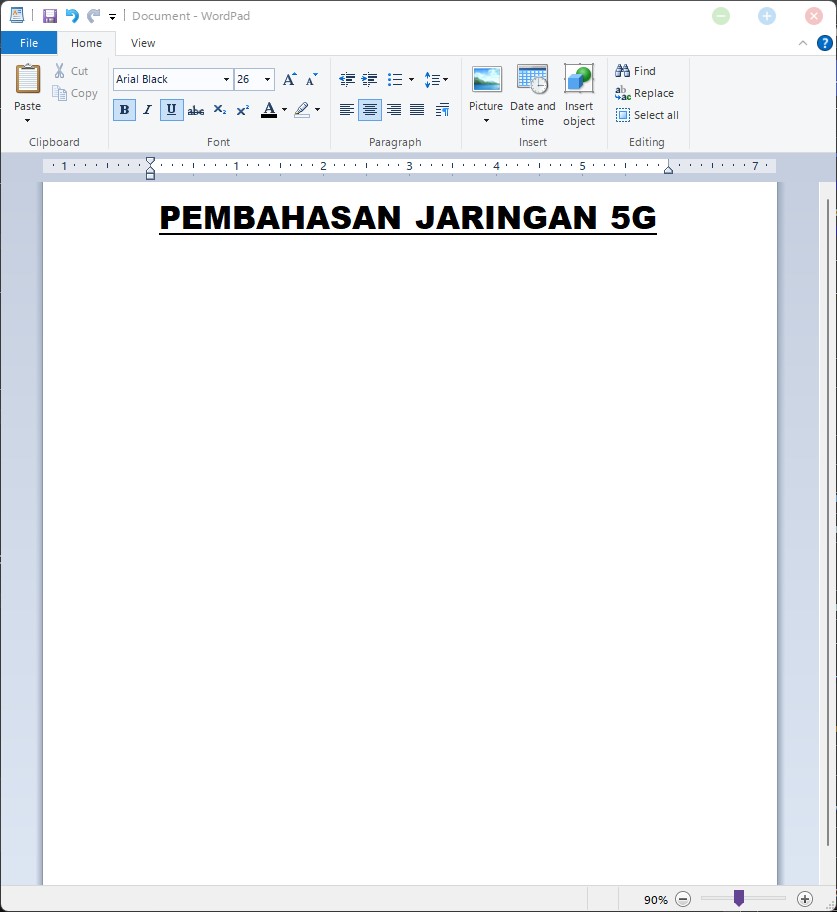Screen dimensions: 837x912
Task: Open the font size dropdown
Action: coord(267,79)
